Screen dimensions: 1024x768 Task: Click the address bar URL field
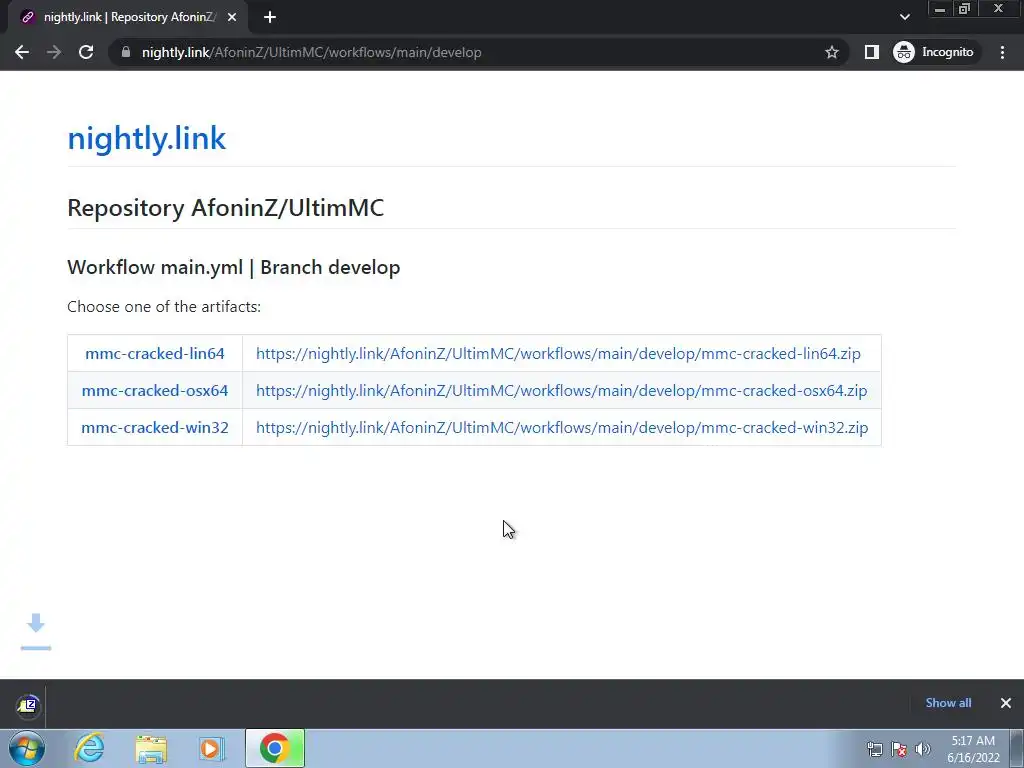(480, 52)
